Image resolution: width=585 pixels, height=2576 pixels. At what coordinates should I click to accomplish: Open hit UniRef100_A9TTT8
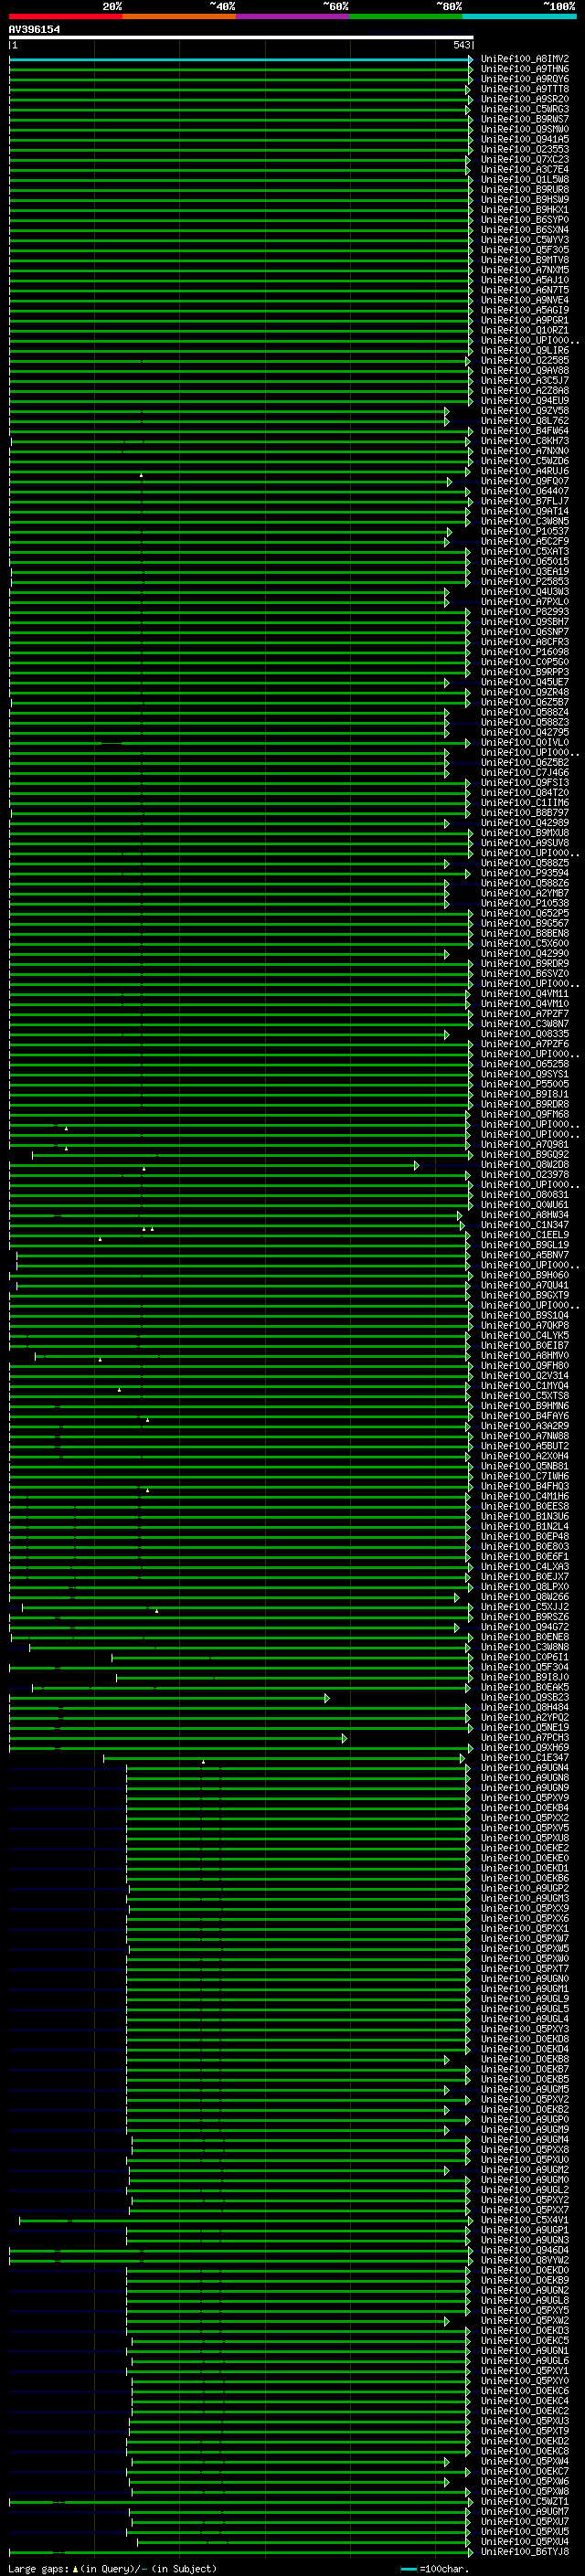tap(524, 90)
